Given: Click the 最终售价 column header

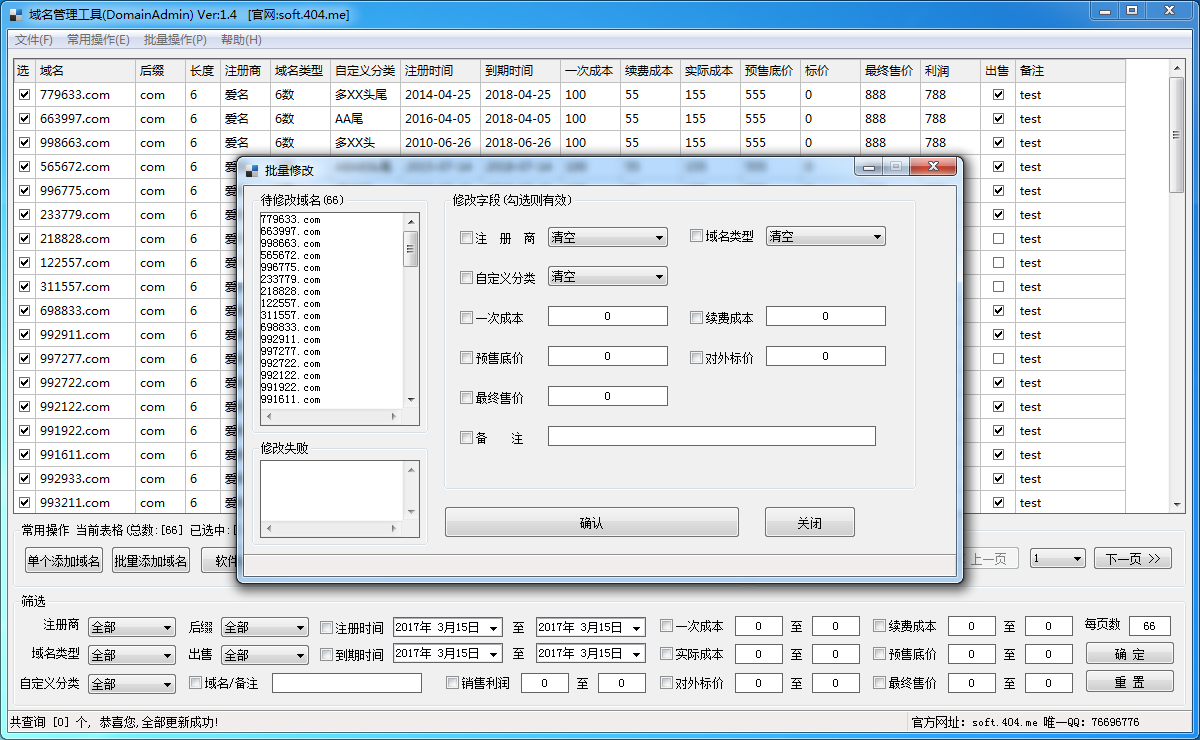Looking at the screenshot, I should (x=890, y=71).
